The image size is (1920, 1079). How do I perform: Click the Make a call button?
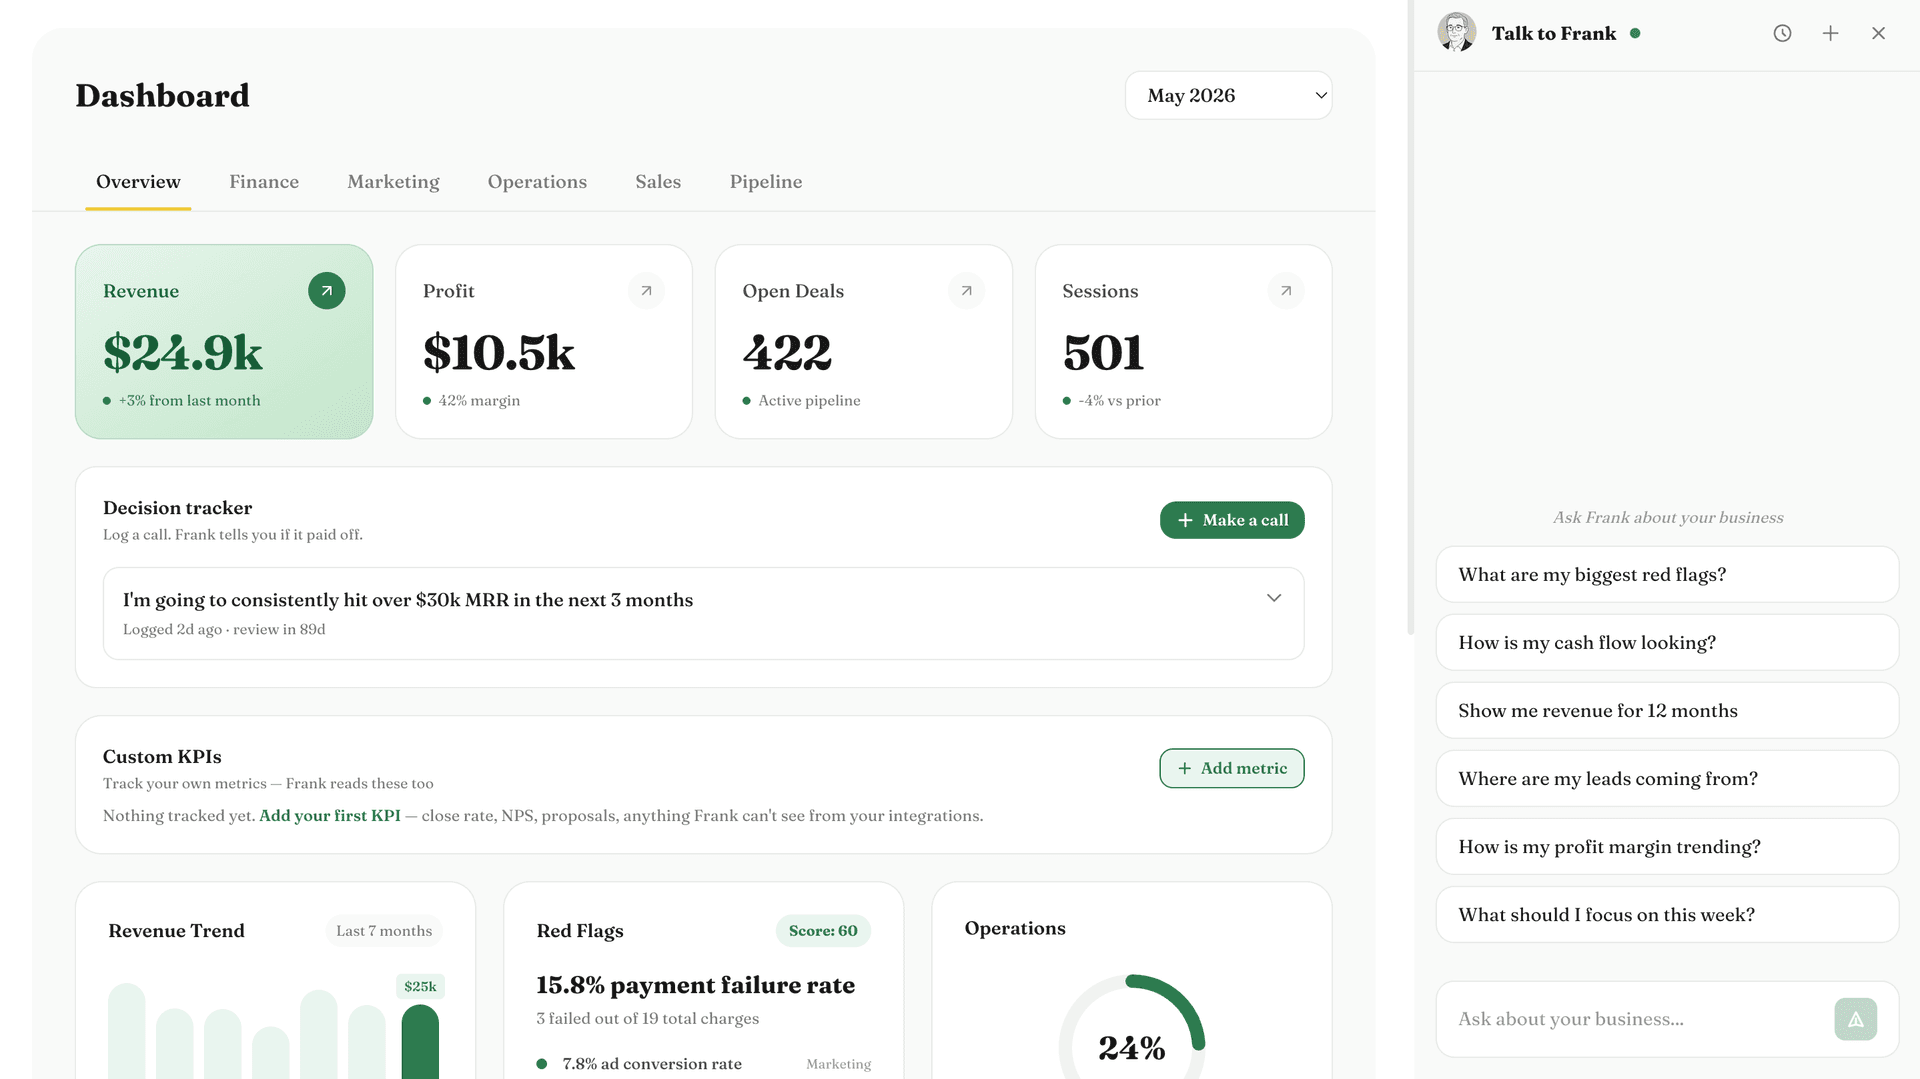coord(1232,520)
